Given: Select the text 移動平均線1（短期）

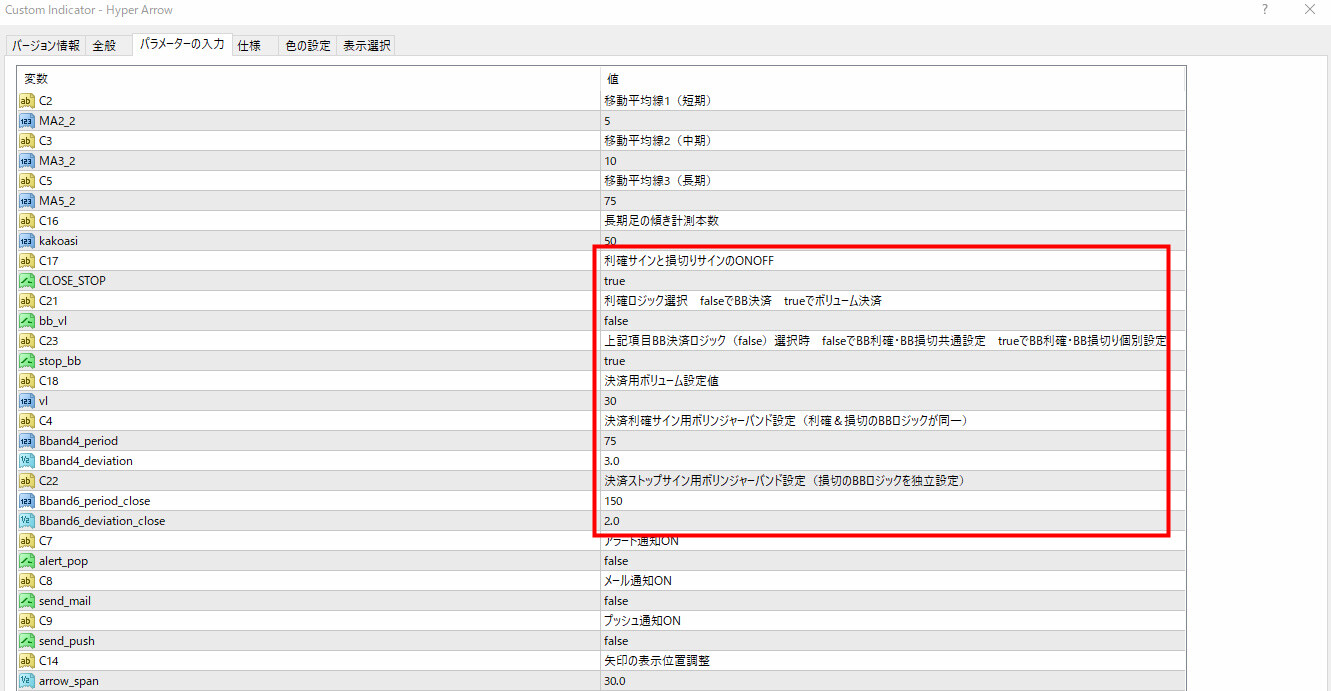Looking at the screenshot, I should (x=657, y=100).
